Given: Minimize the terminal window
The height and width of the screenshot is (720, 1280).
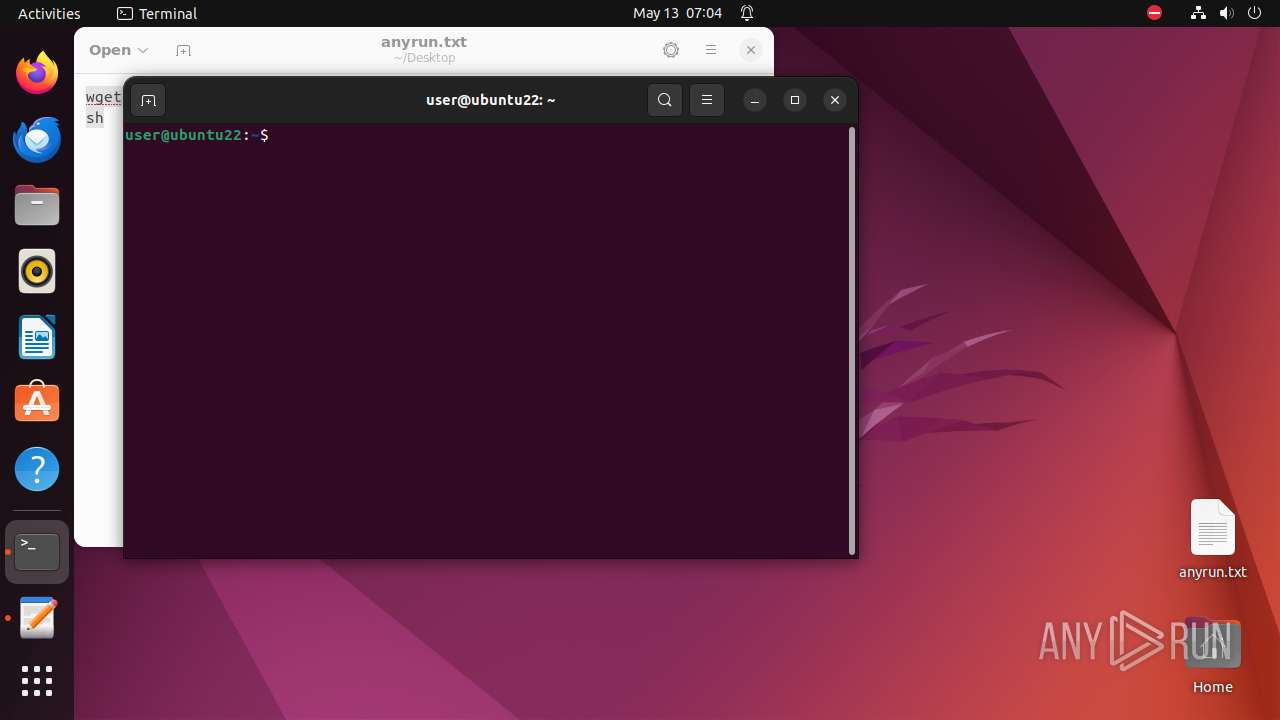Looking at the screenshot, I should tap(755, 100).
